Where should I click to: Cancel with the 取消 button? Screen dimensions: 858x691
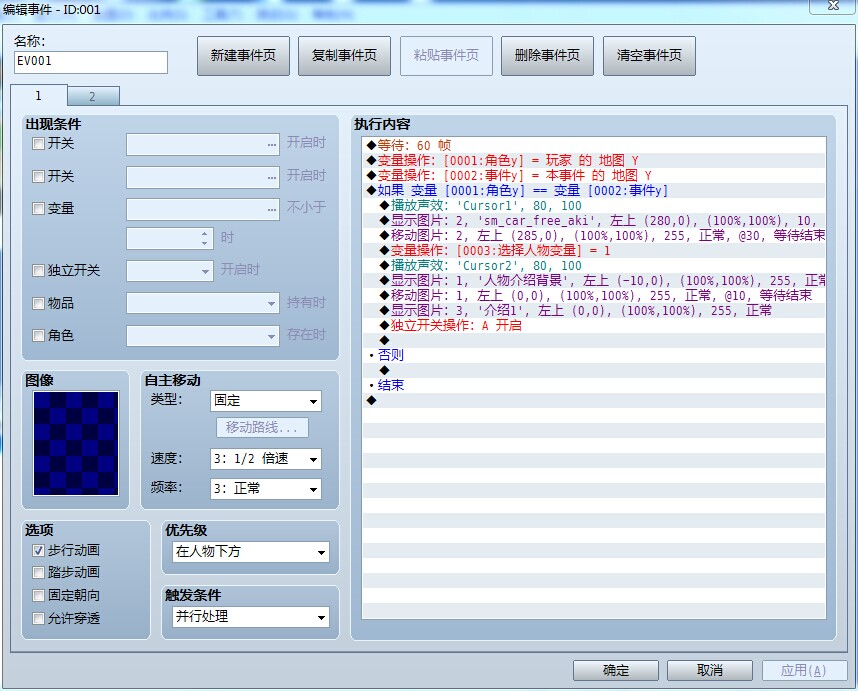tap(710, 670)
